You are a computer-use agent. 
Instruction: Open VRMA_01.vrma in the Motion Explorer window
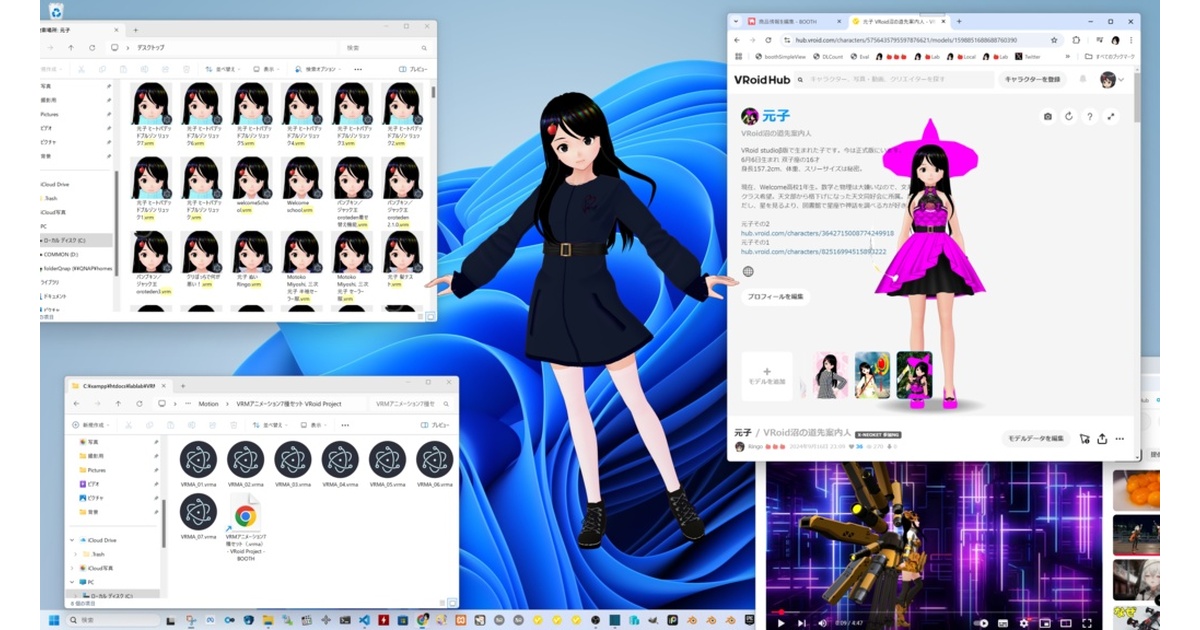[198, 465]
